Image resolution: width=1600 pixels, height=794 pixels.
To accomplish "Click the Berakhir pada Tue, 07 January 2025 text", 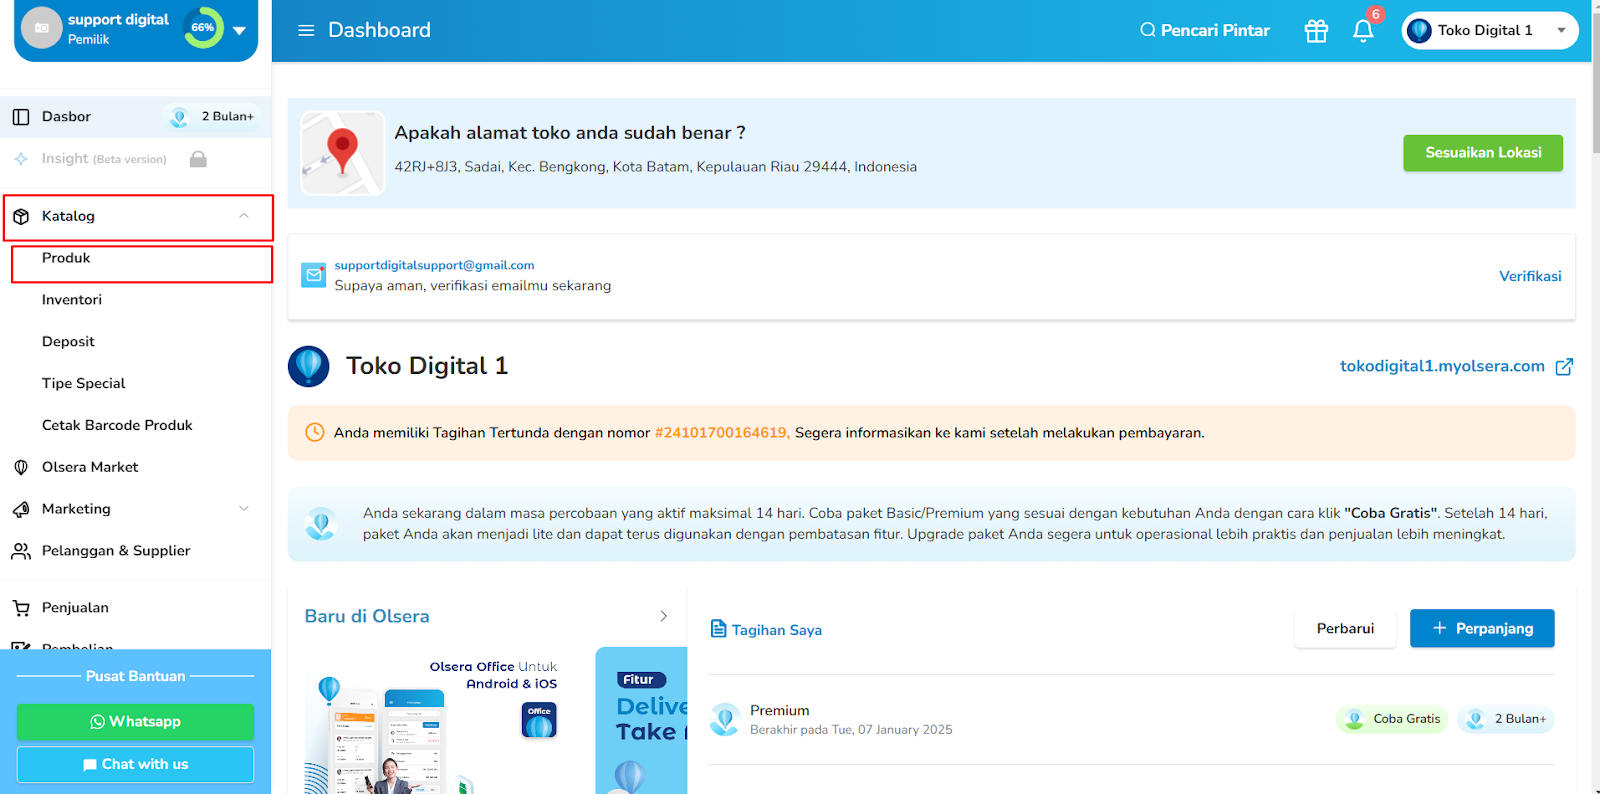I will pyautogui.click(x=851, y=730).
